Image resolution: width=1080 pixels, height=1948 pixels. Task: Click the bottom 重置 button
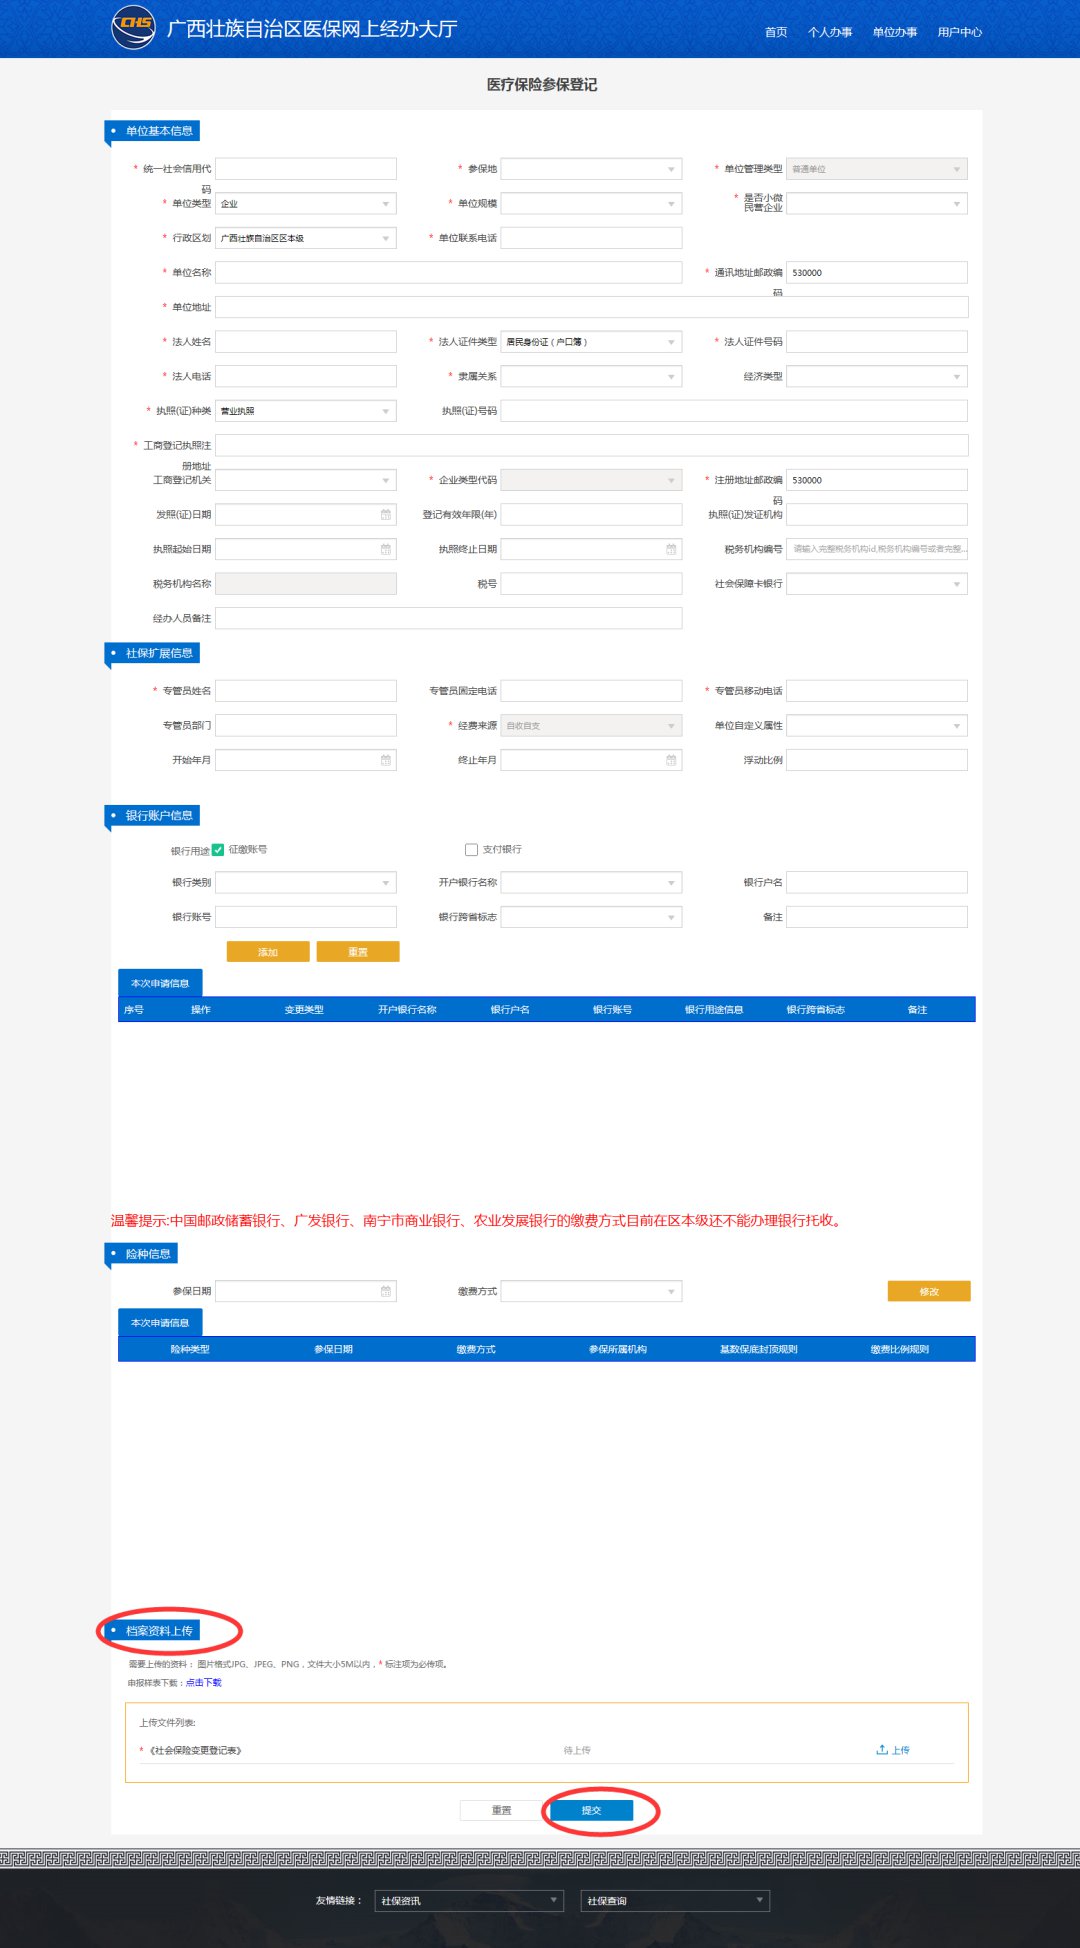pos(502,1810)
